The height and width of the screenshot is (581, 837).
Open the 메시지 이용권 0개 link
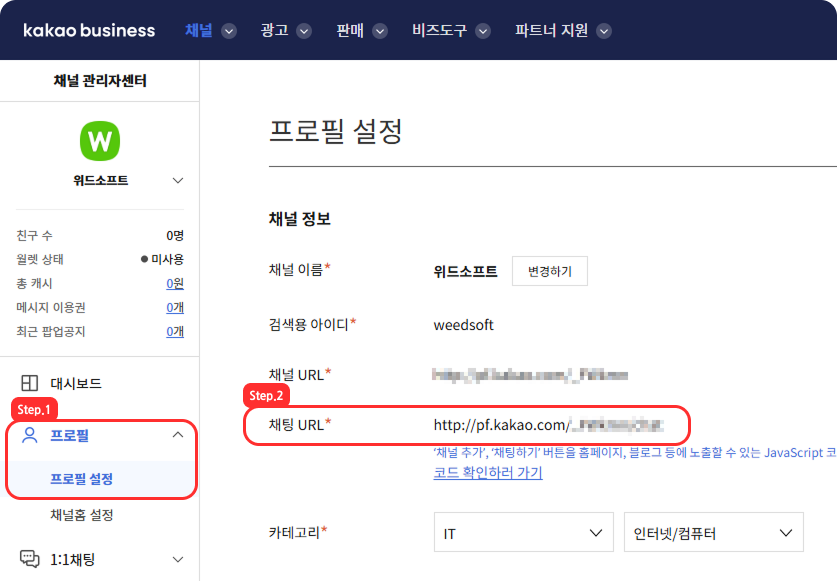click(x=175, y=308)
